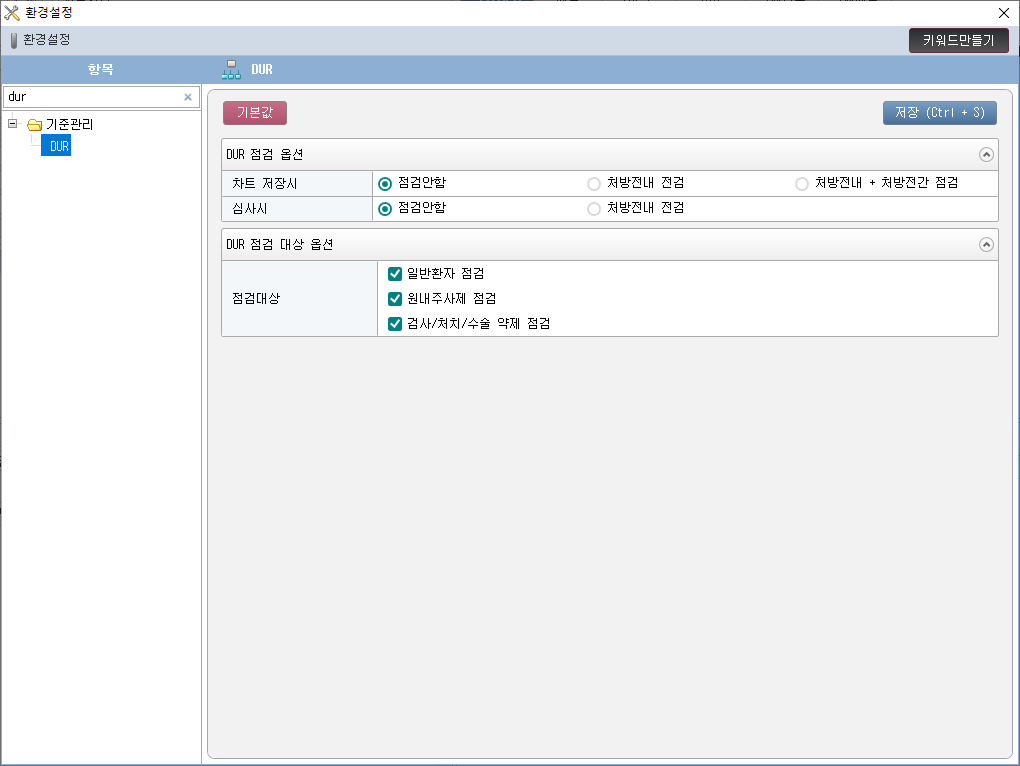Clear the dur search field with X icon
Image resolution: width=1020 pixels, height=766 pixels.
pyautogui.click(x=187, y=97)
